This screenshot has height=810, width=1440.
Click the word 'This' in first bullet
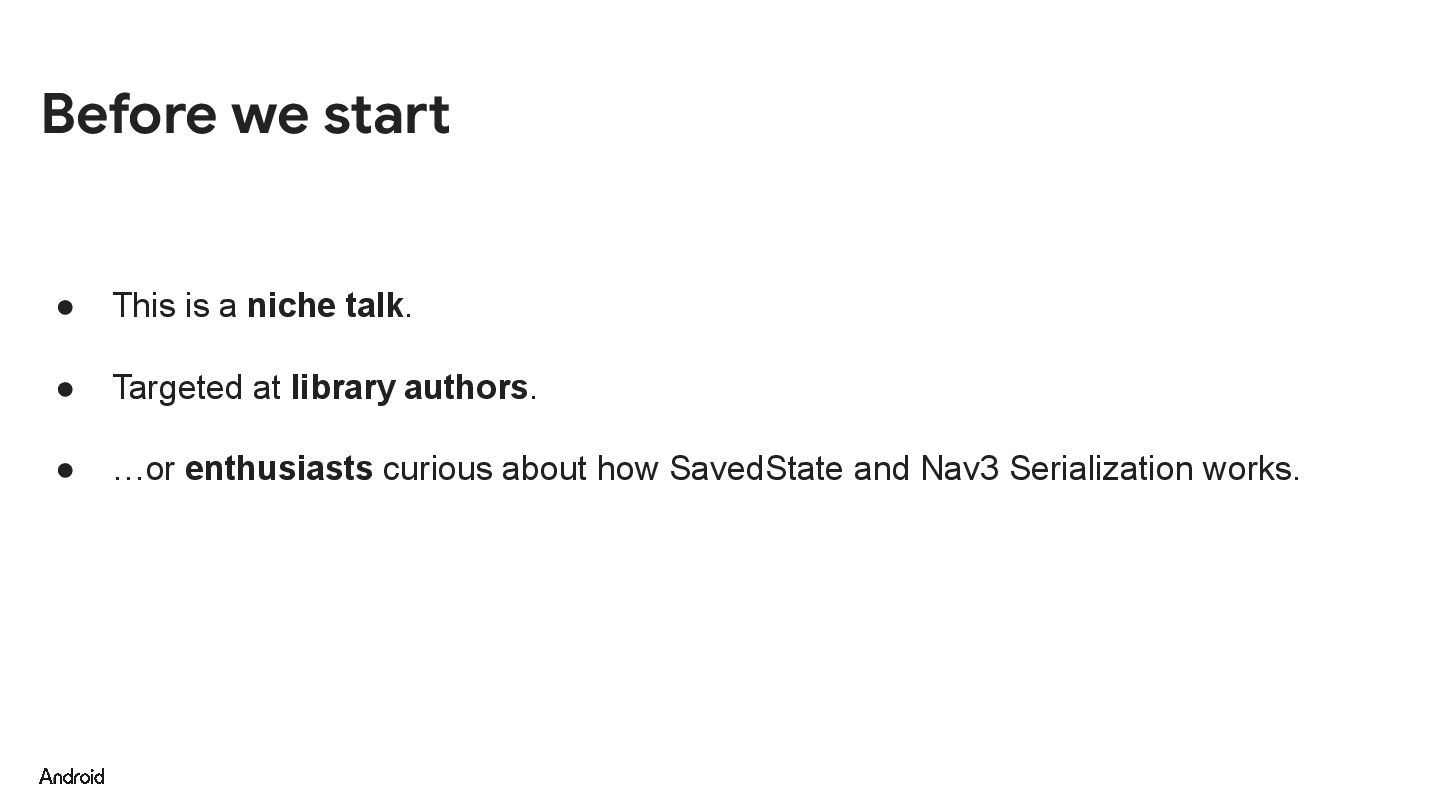point(143,305)
